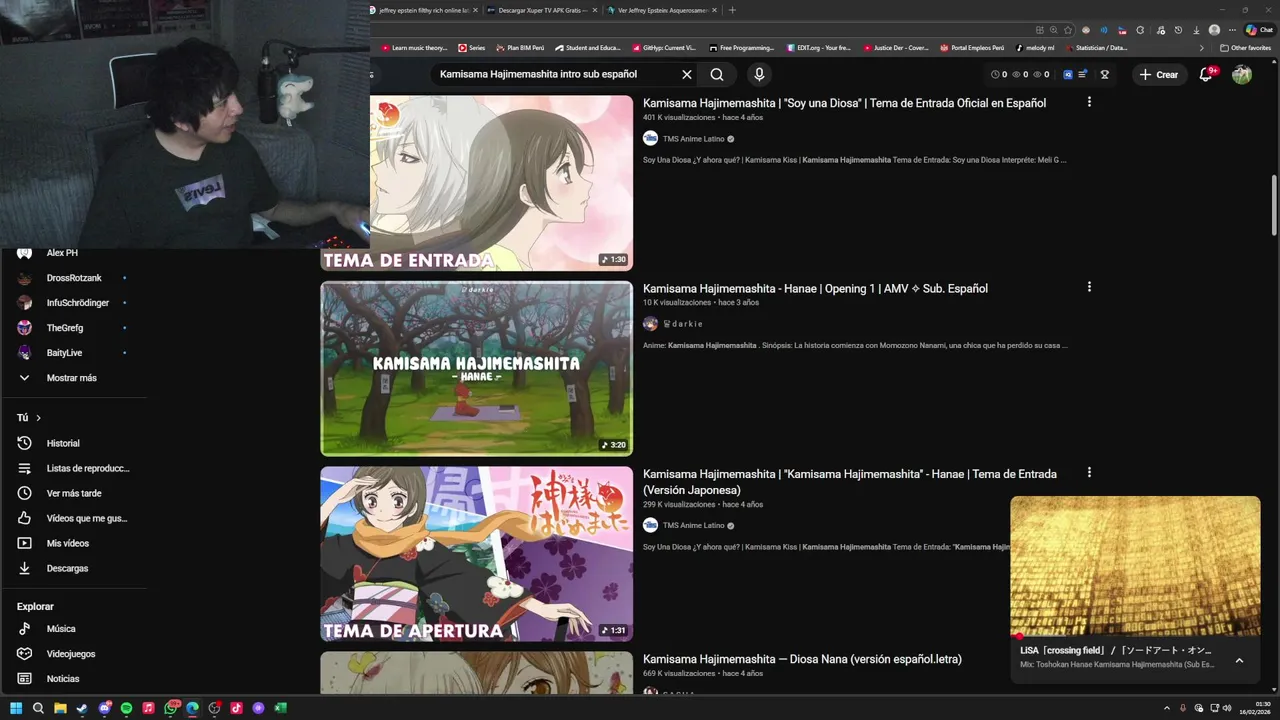Click the YouTube search magnifier button

(717, 74)
